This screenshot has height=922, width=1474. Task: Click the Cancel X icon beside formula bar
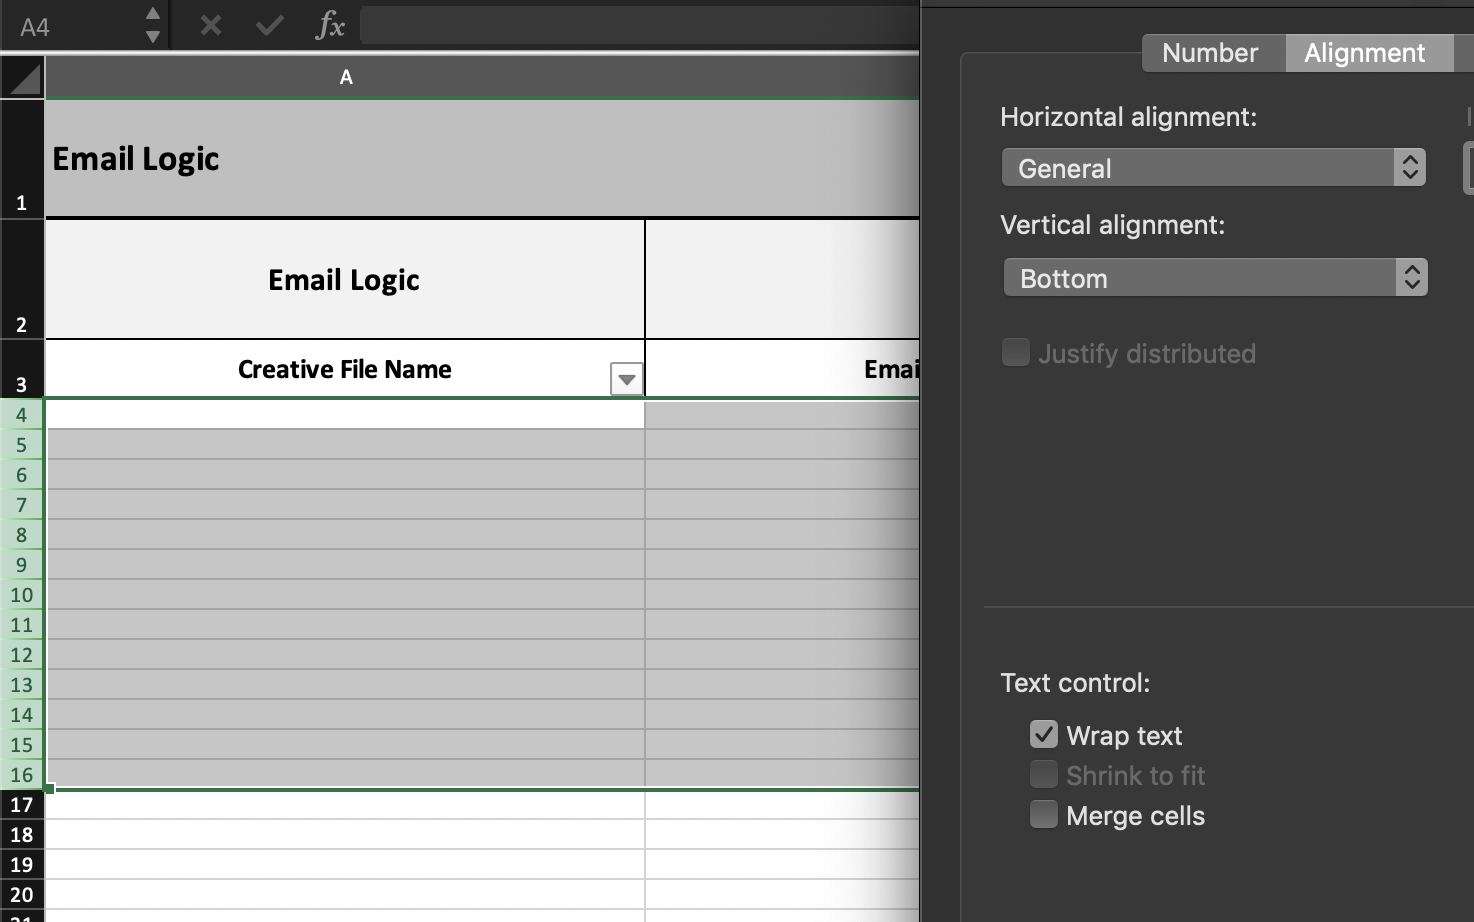(x=209, y=26)
